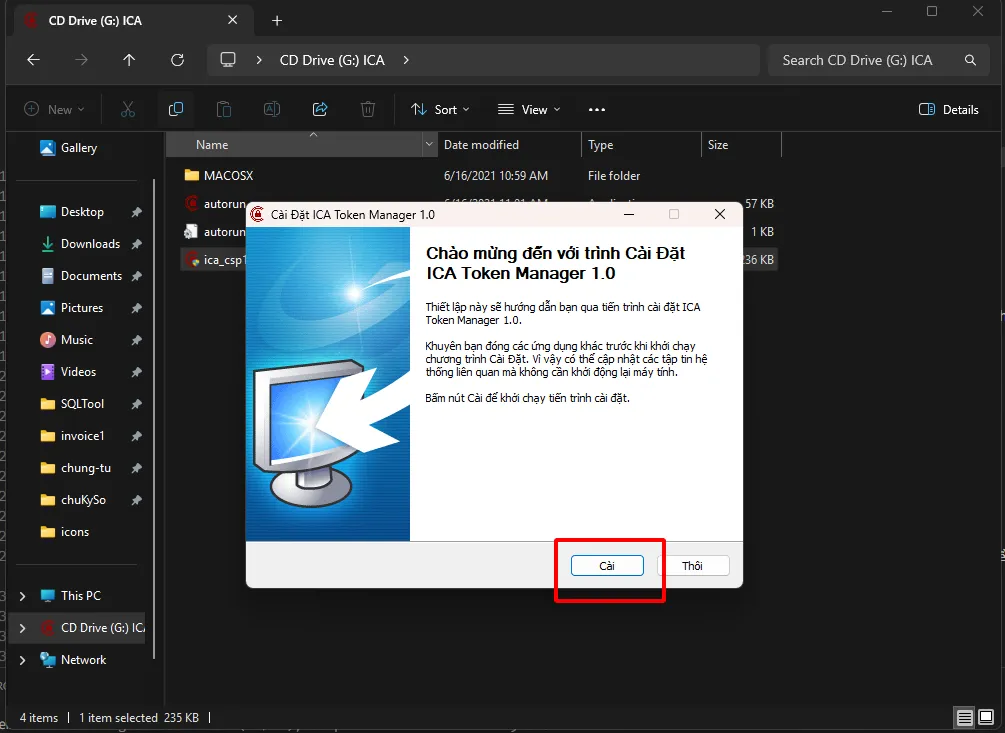
Task: Open the New dropdown in Explorer toolbar
Action: pos(54,110)
